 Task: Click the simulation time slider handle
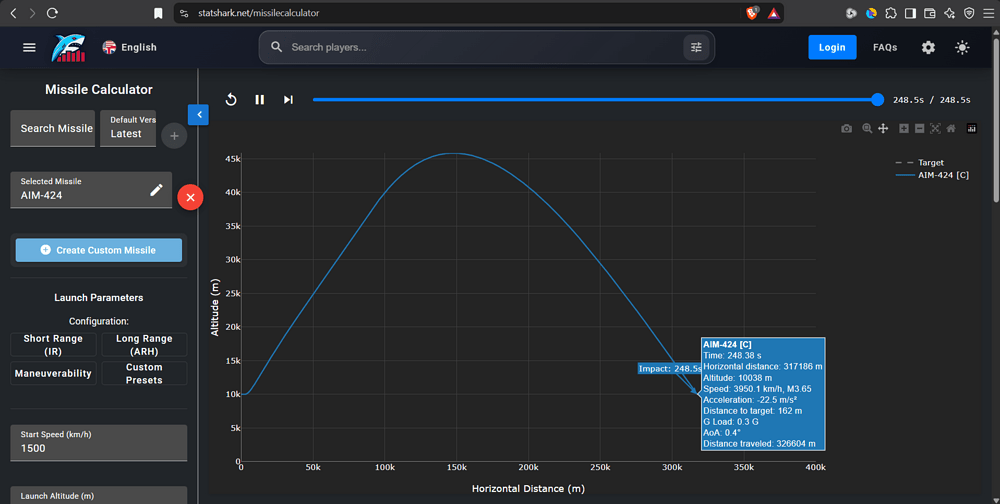click(x=878, y=100)
